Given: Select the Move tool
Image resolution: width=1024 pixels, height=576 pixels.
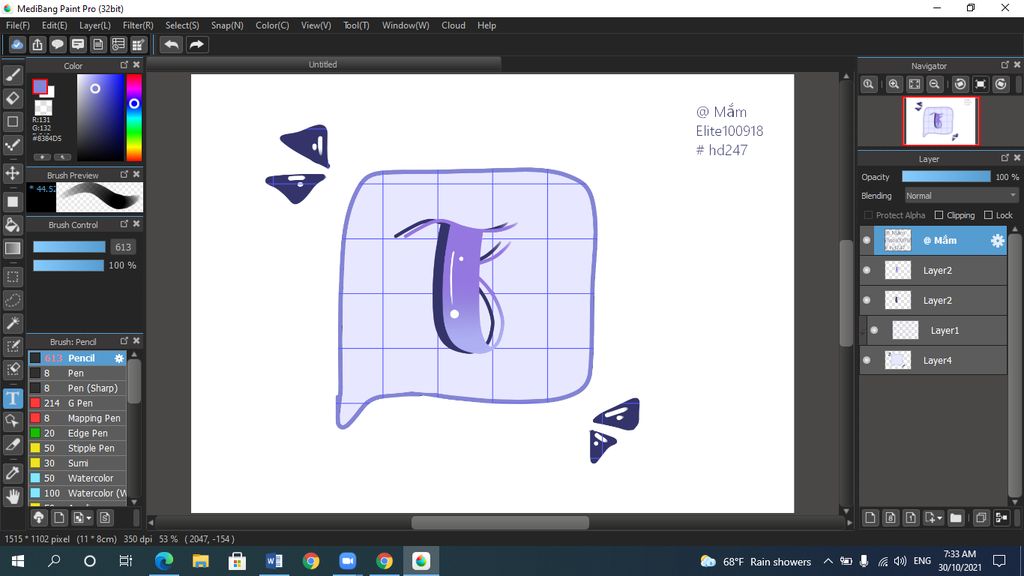Looking at the screenshot, I should coord(12,173).
